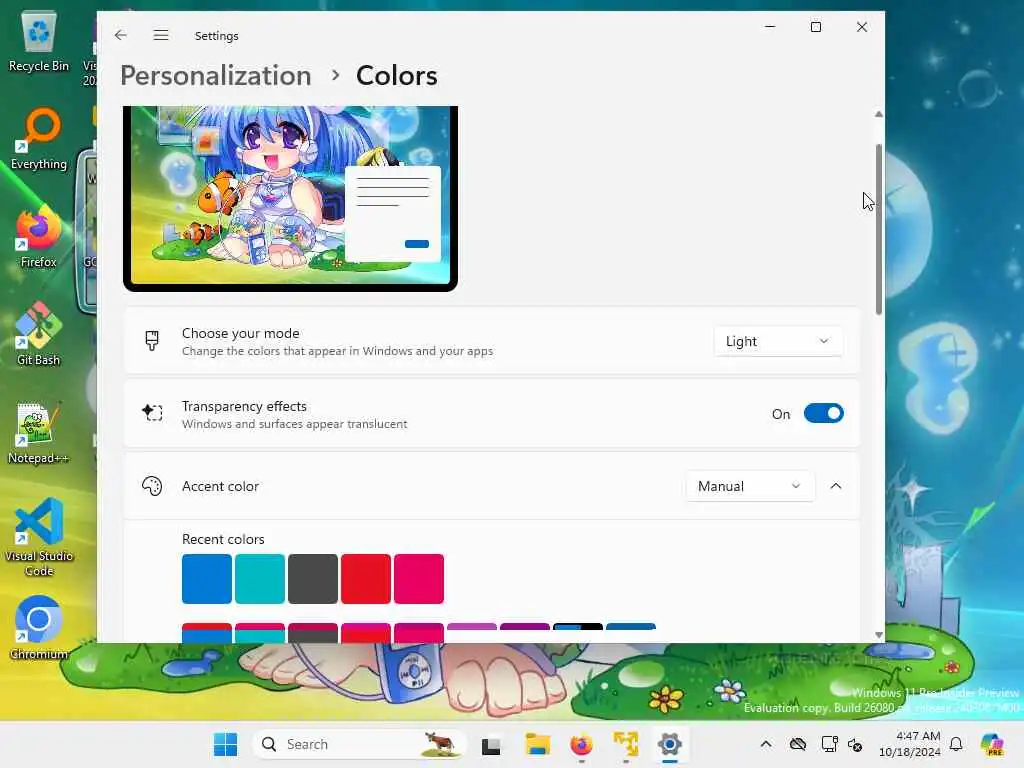Click the desktop preview thumbnail image
The image size is (1024, 768).
tap(291, 198)
